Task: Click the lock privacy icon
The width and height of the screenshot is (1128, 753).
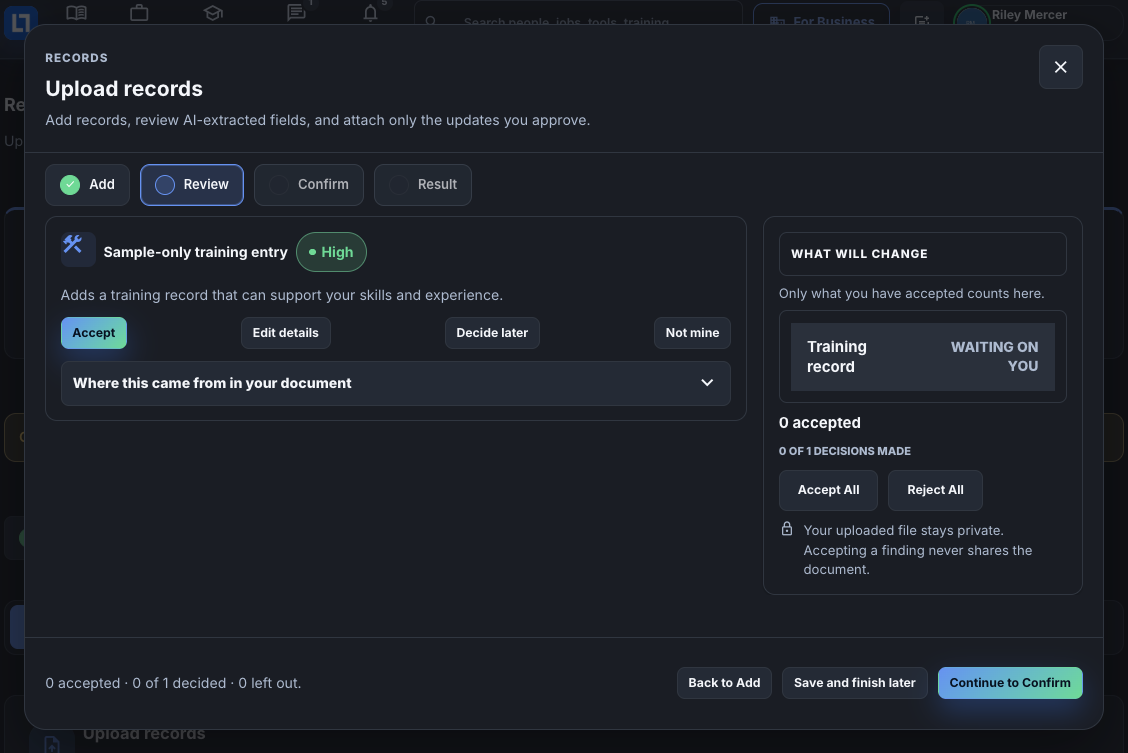Action: [x=787, y=529]
